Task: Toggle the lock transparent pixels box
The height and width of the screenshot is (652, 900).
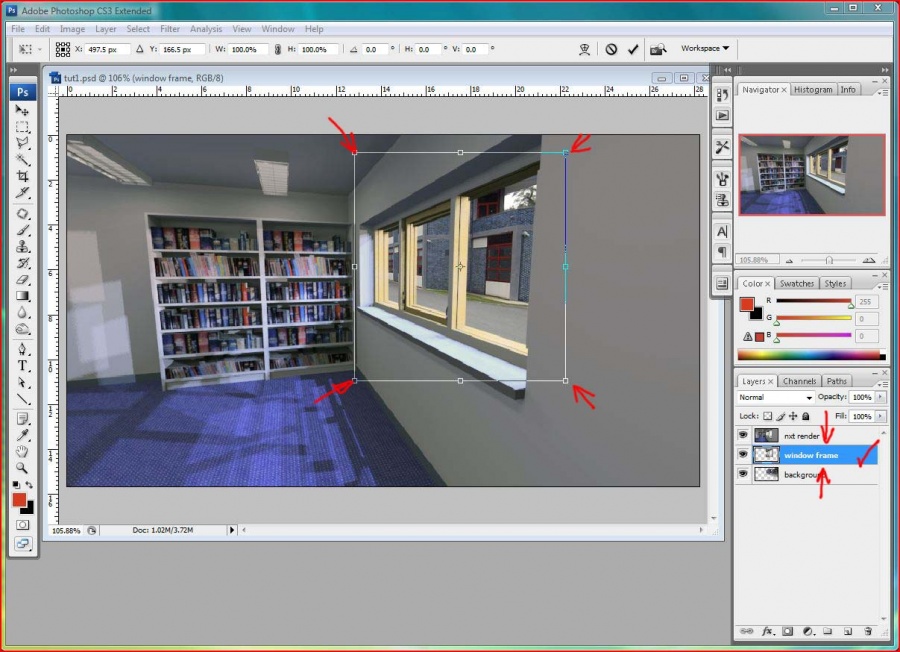Action: [768, 415]
